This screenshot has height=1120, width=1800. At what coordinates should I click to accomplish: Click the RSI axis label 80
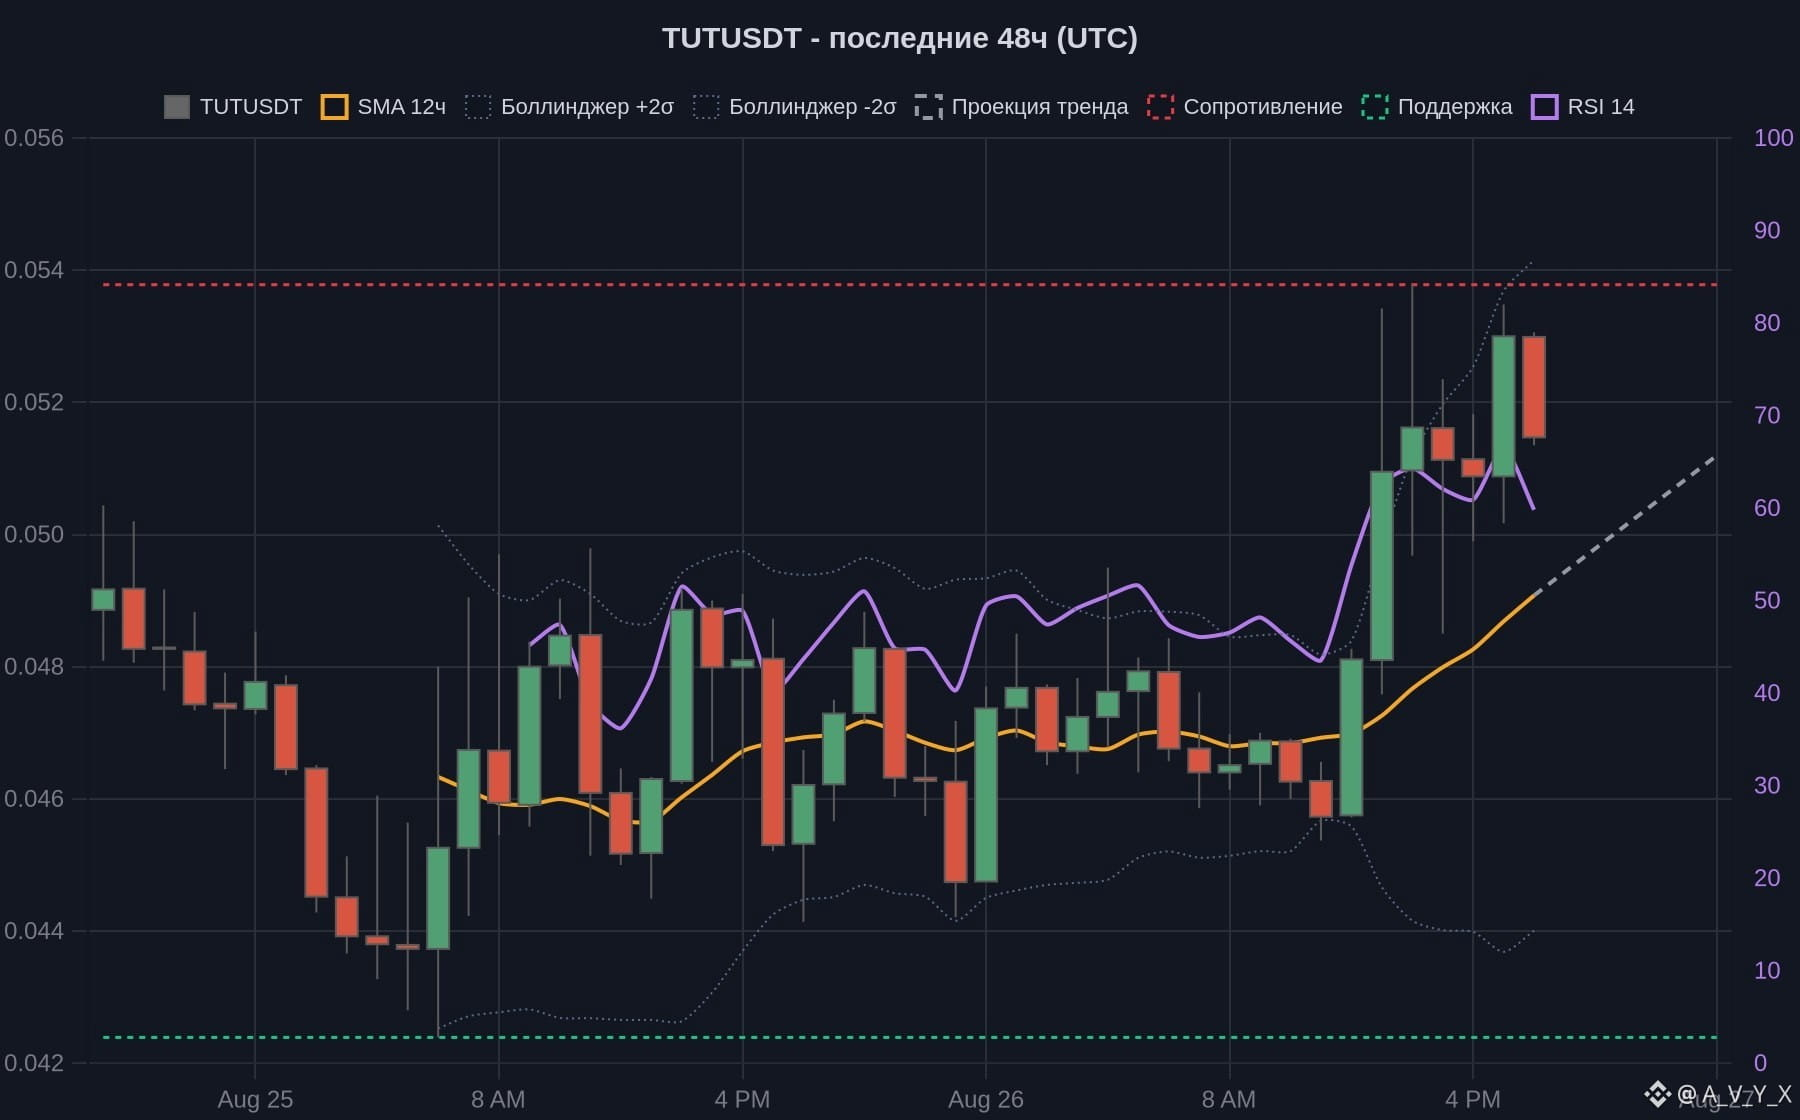(x=1767, y=323)
